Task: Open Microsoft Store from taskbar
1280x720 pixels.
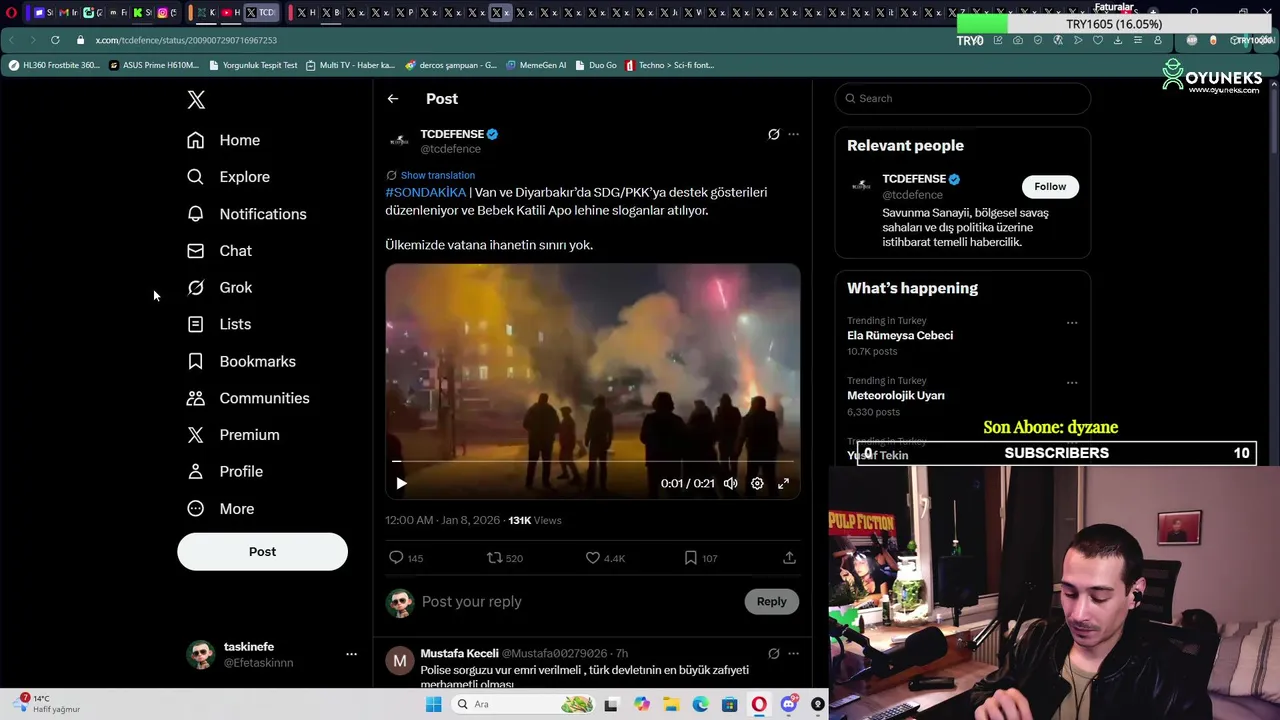Action: click(729, 704)
